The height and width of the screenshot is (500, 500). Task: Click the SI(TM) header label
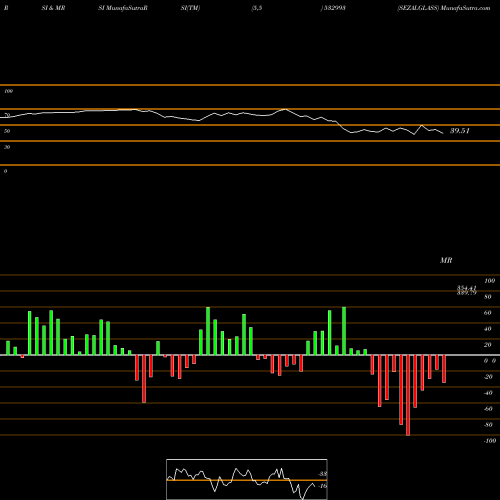(x=190, y=8)
